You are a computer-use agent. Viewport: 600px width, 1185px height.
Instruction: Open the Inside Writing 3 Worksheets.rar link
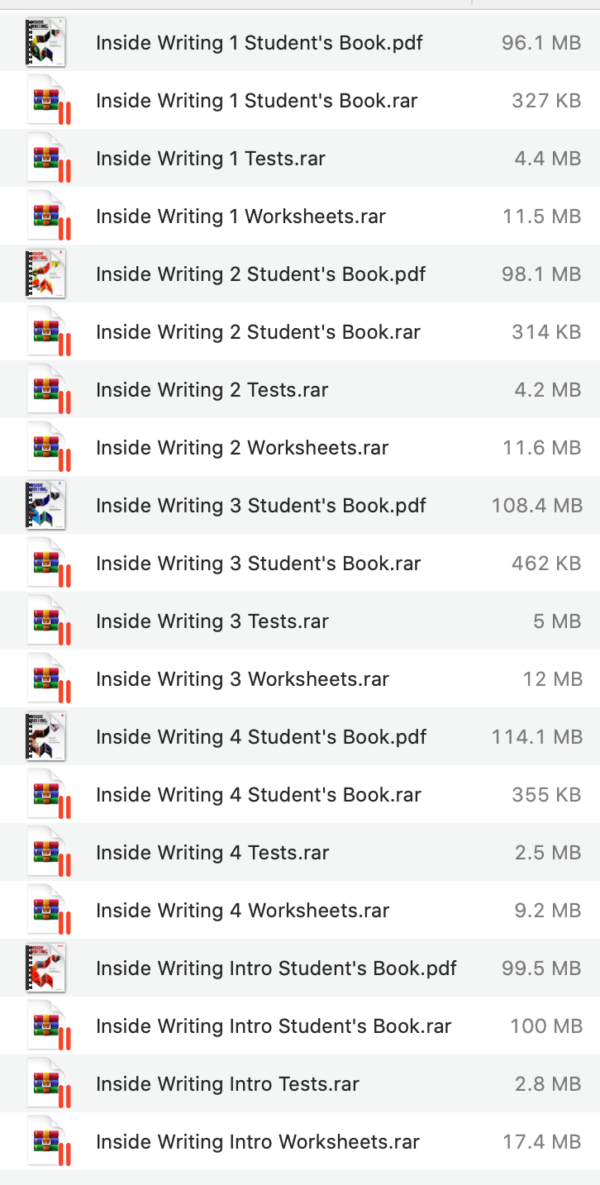coord(240,678)
